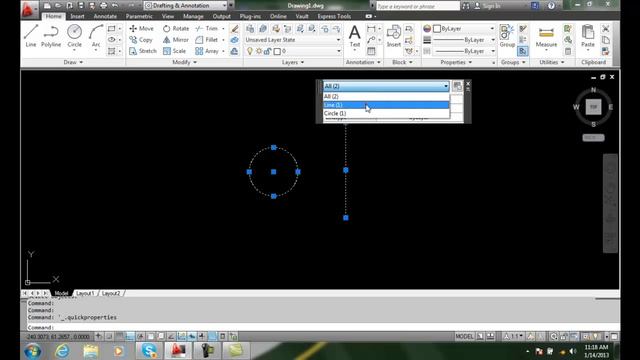Toggle Object Snap in status bar

tap(151, 336)
